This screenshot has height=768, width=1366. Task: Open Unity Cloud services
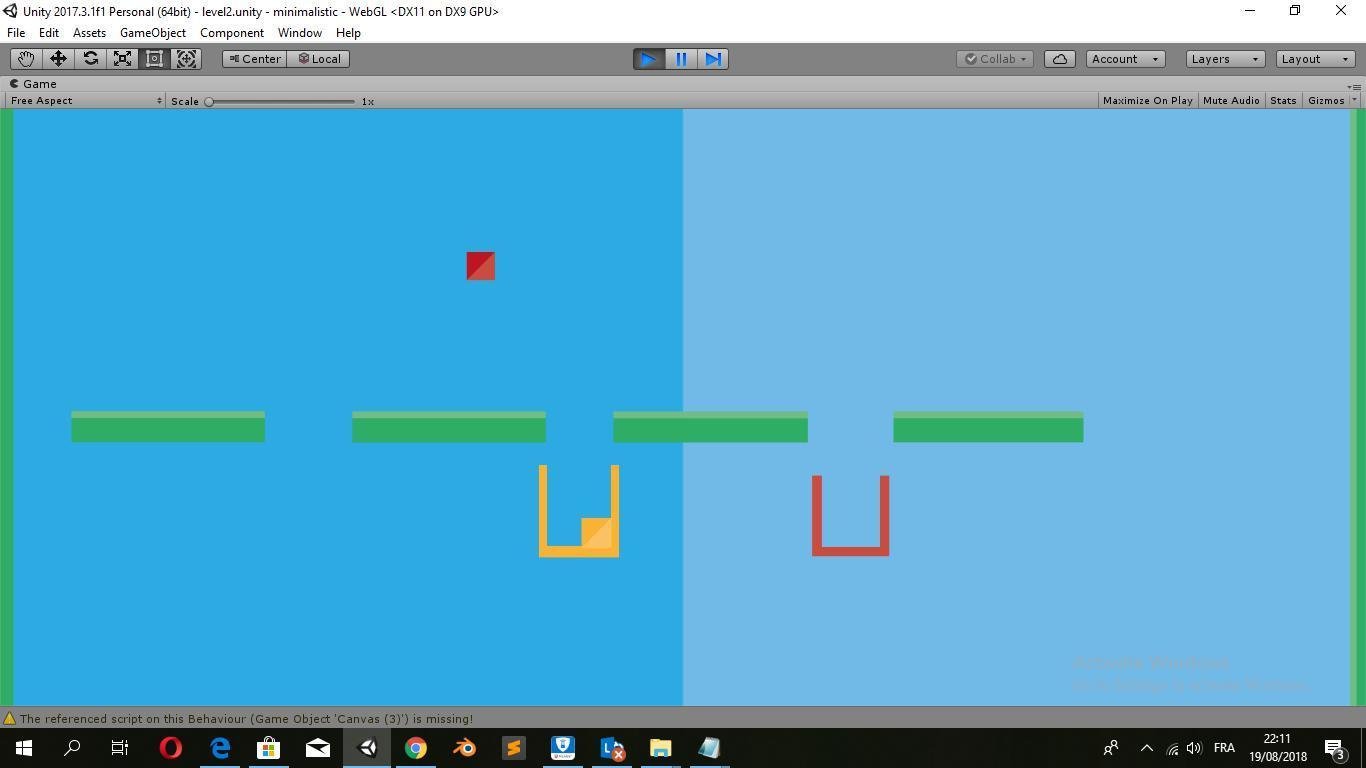point(1059,58)
